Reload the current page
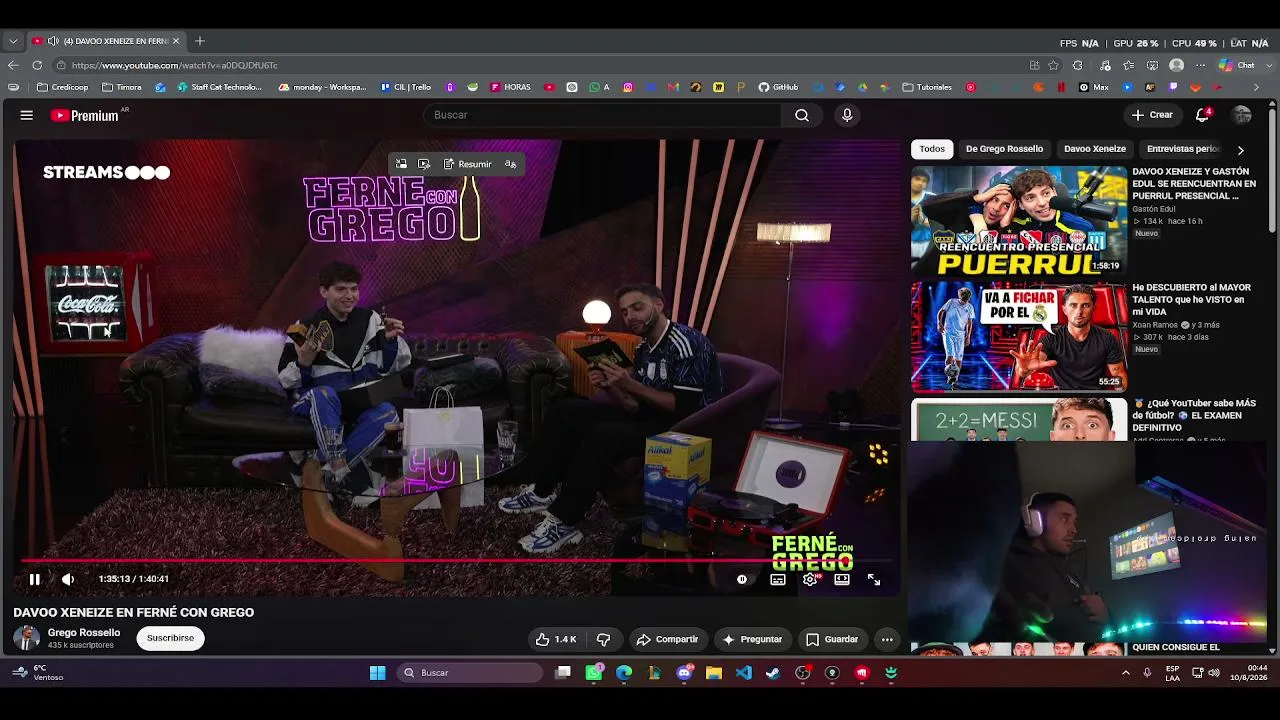 (x=37, y=65)
